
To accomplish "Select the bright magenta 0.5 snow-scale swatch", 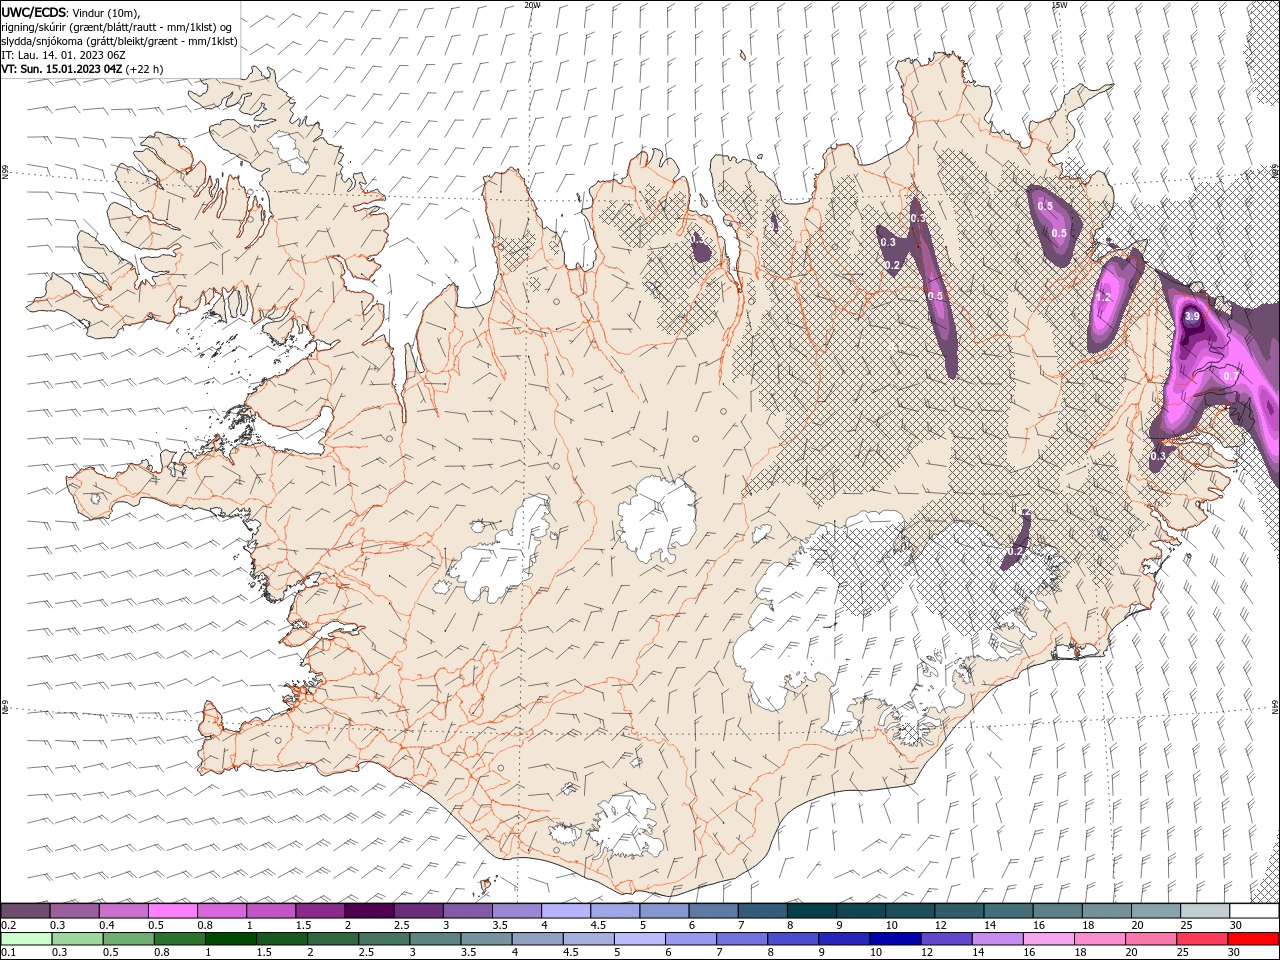I will pos(173,911).
